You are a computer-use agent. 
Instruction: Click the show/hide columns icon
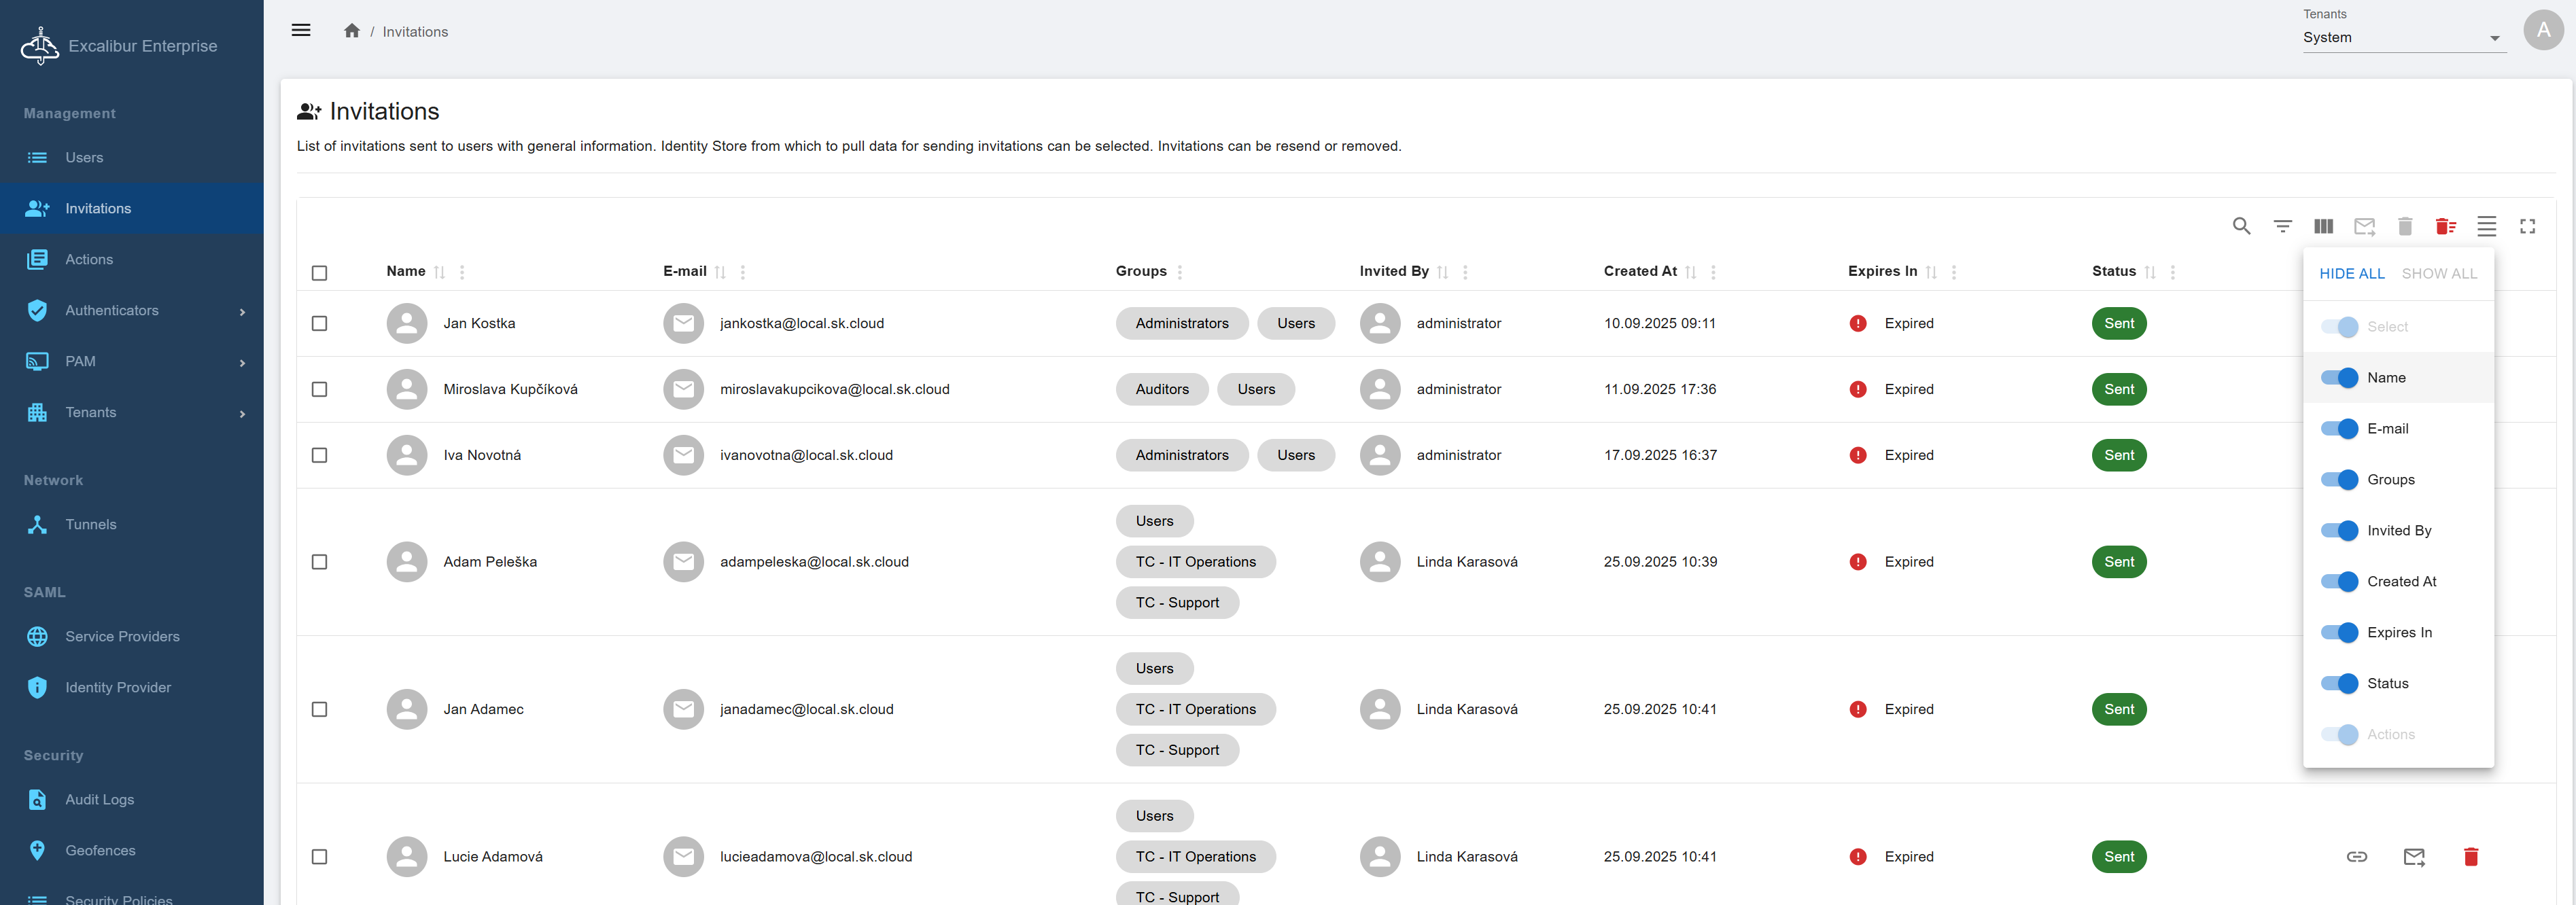(x=2323, y=226)
